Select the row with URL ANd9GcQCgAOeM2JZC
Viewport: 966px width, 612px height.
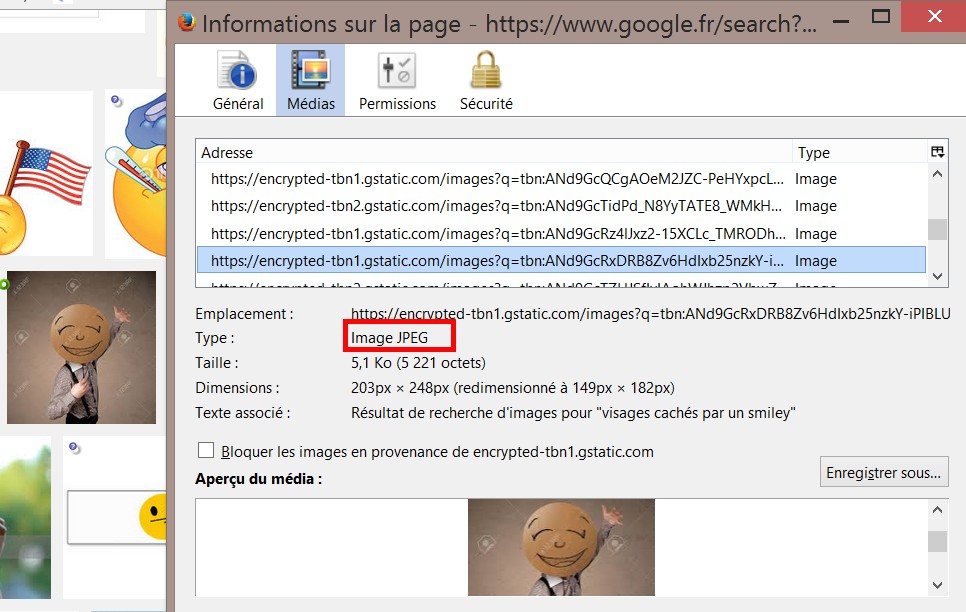click(561, 179)
